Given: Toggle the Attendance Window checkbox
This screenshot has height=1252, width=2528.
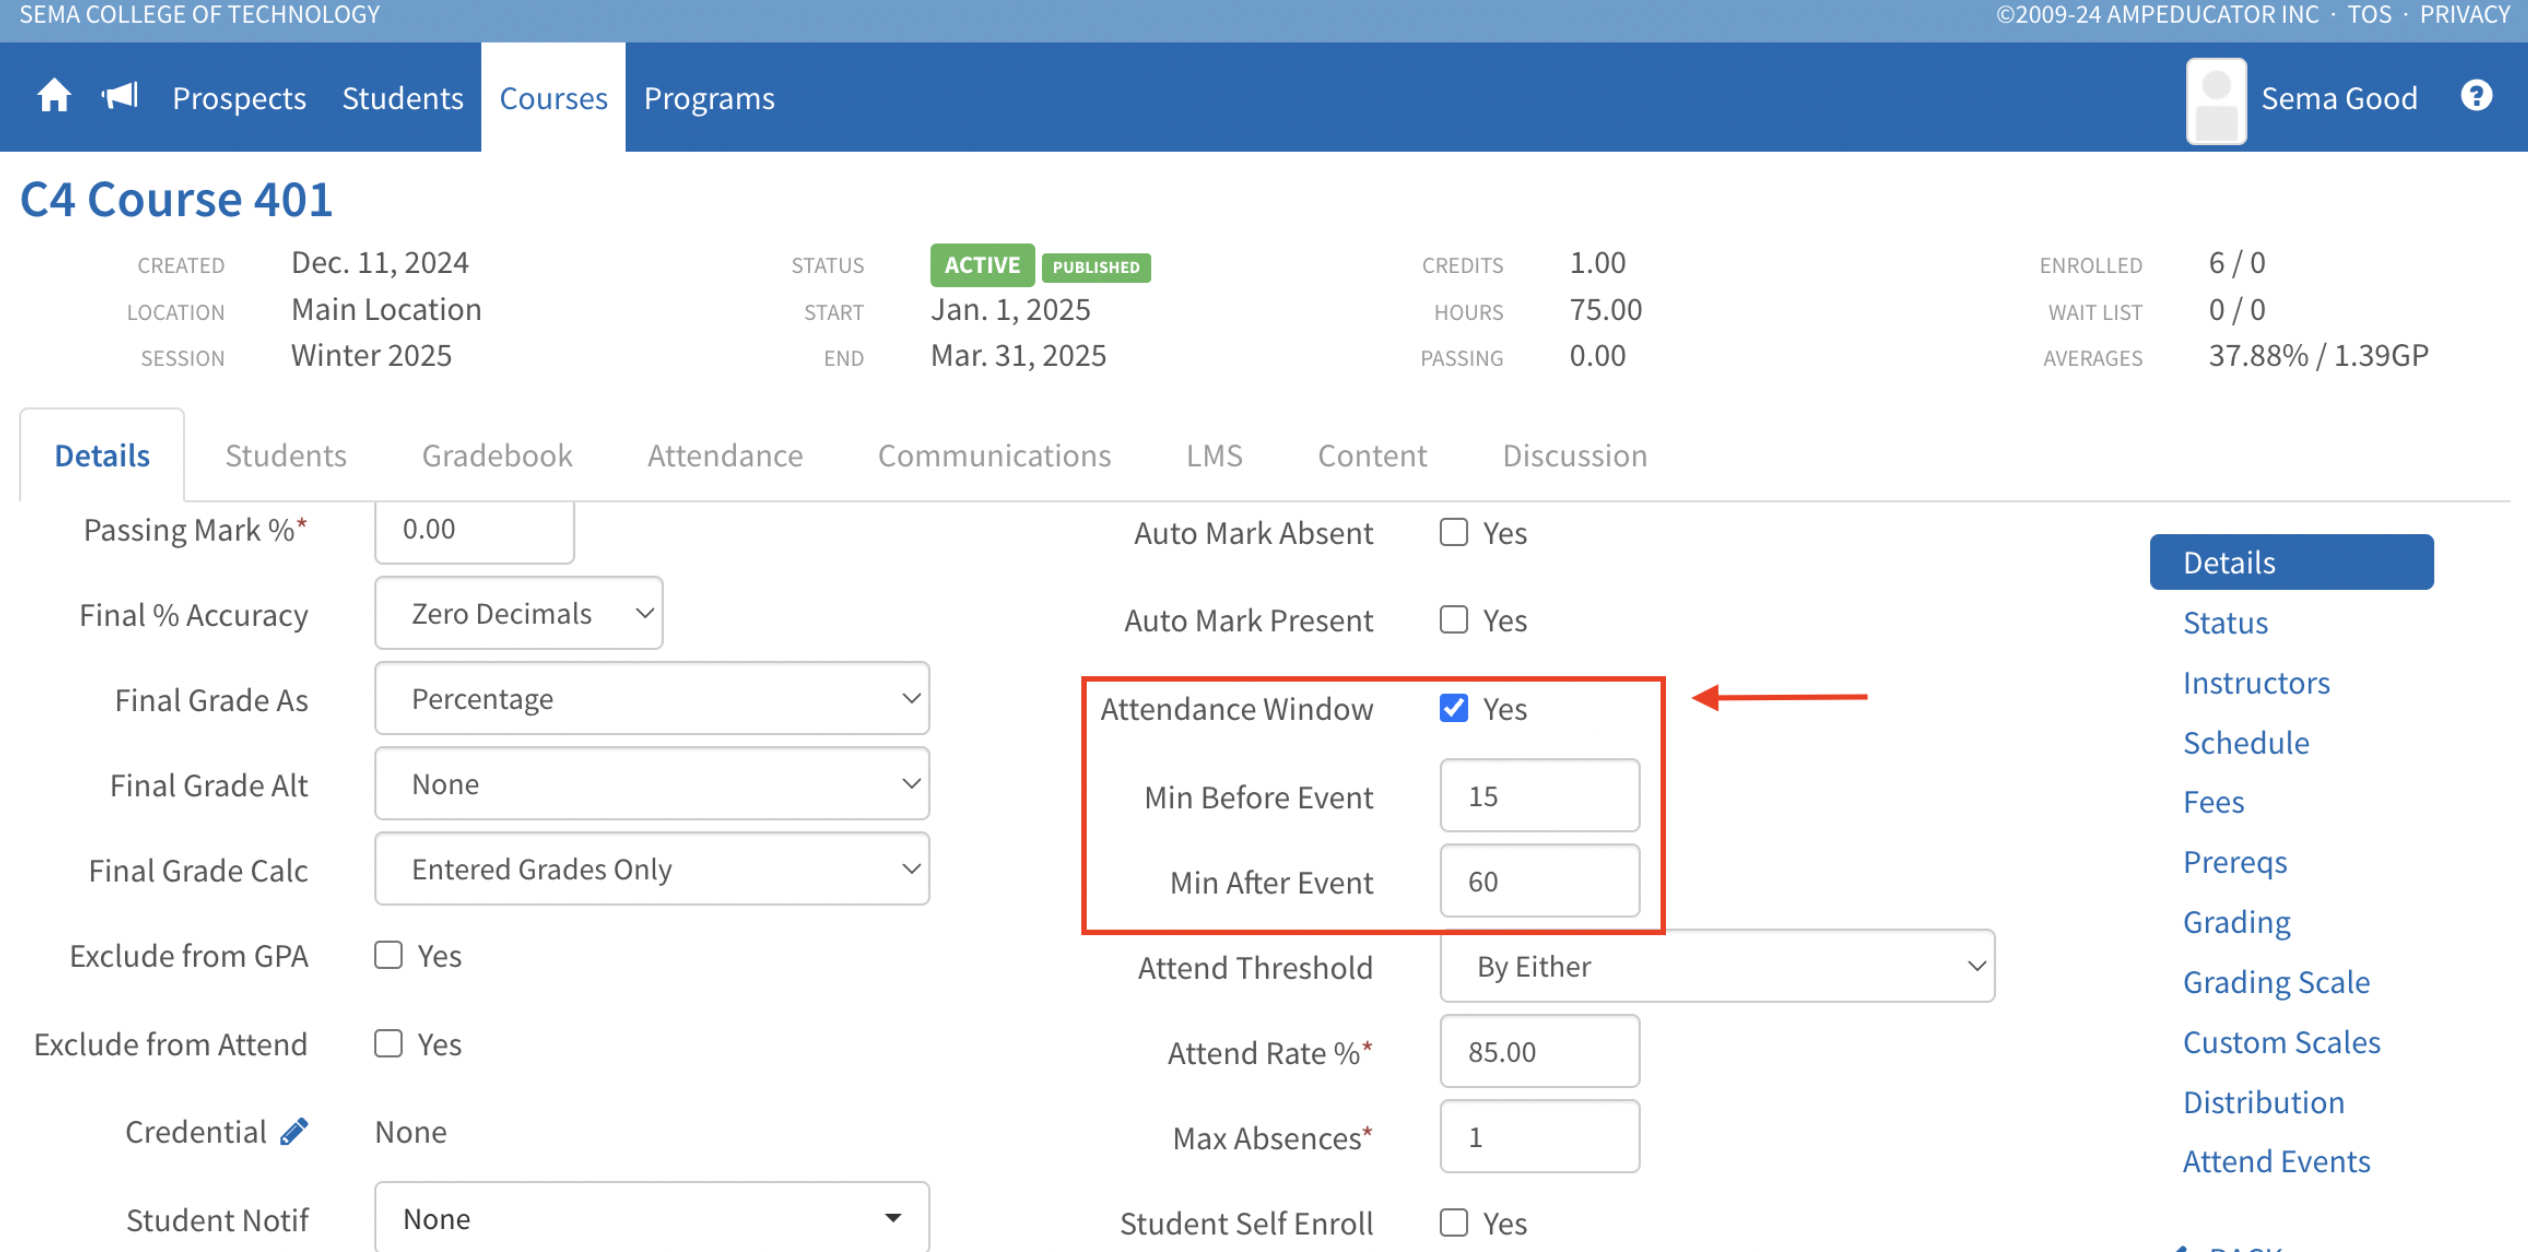Looking at the screenshot, I should [1454, 708].
